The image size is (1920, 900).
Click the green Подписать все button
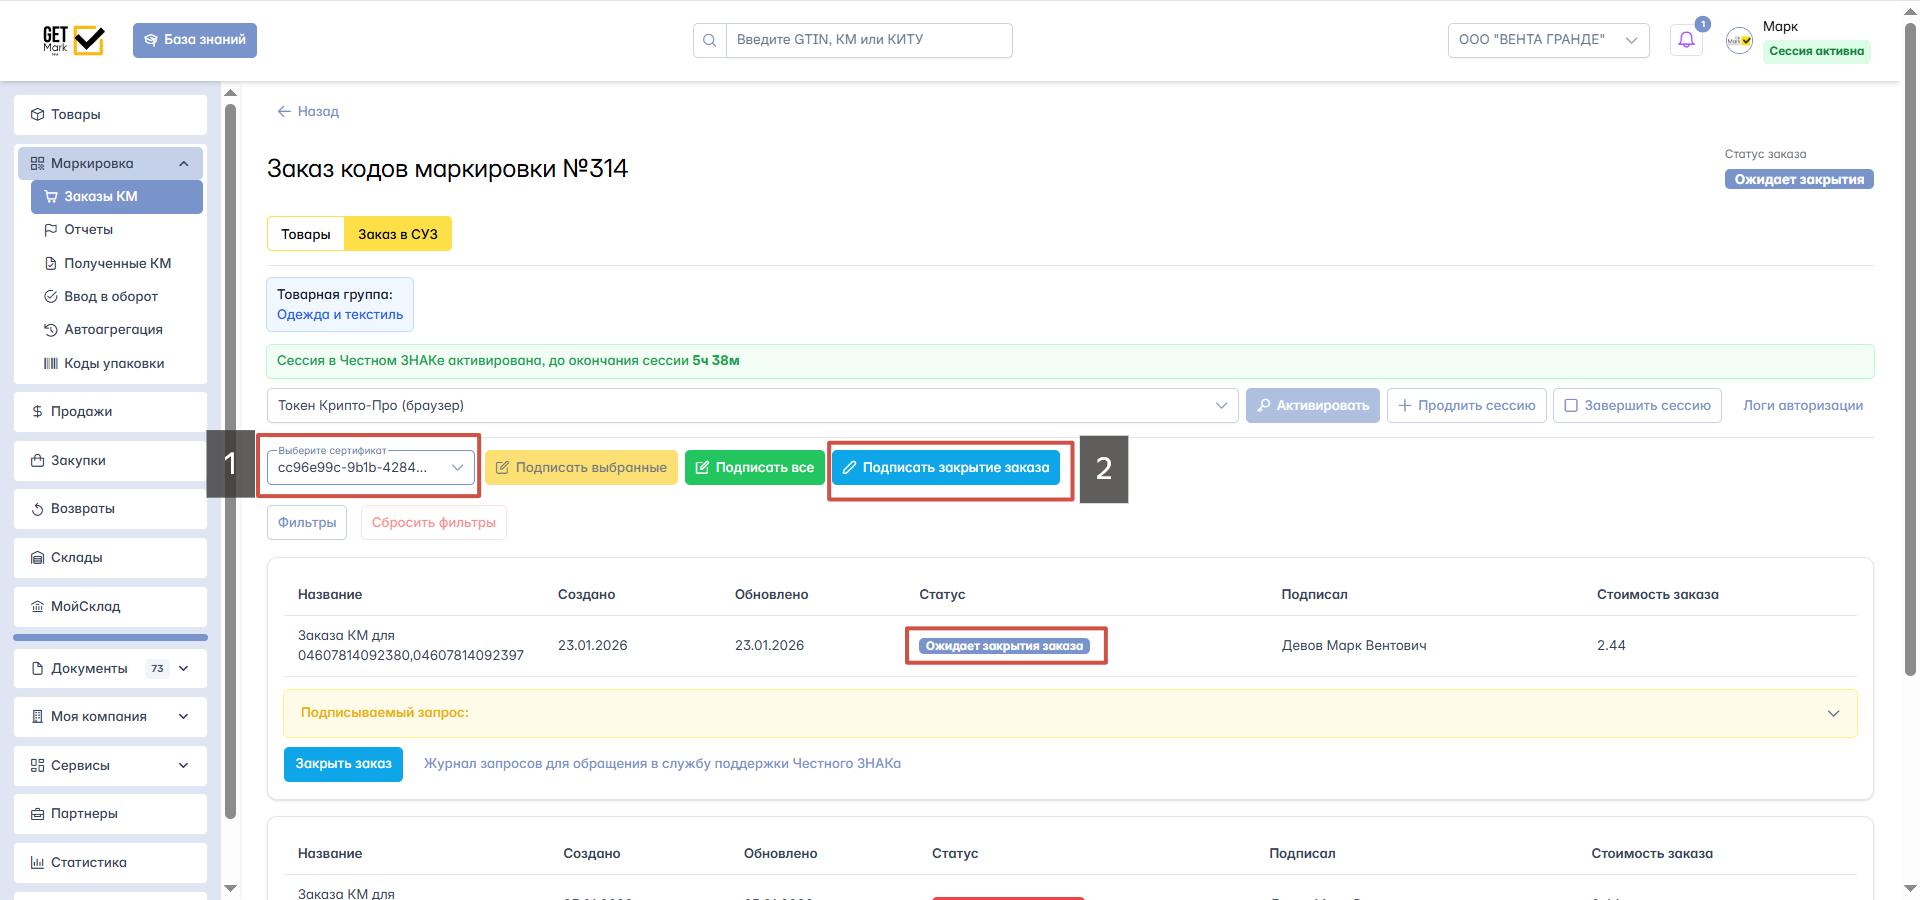pos(755,468)
